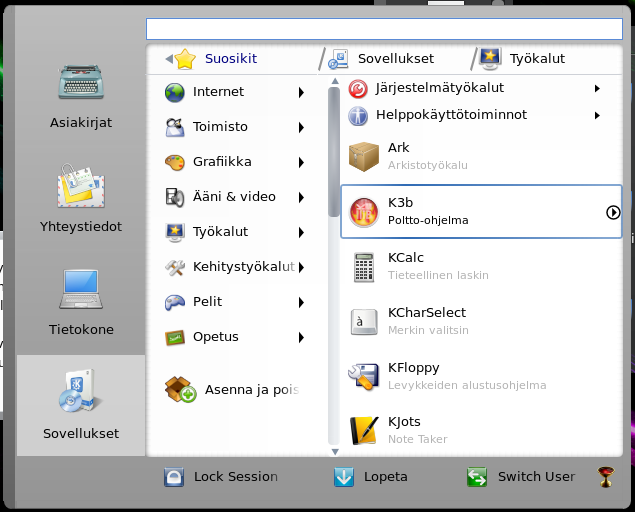635x512 pixels.
Task: Click the Lopeta blue down-arrow icon
Action: point(344,477)
